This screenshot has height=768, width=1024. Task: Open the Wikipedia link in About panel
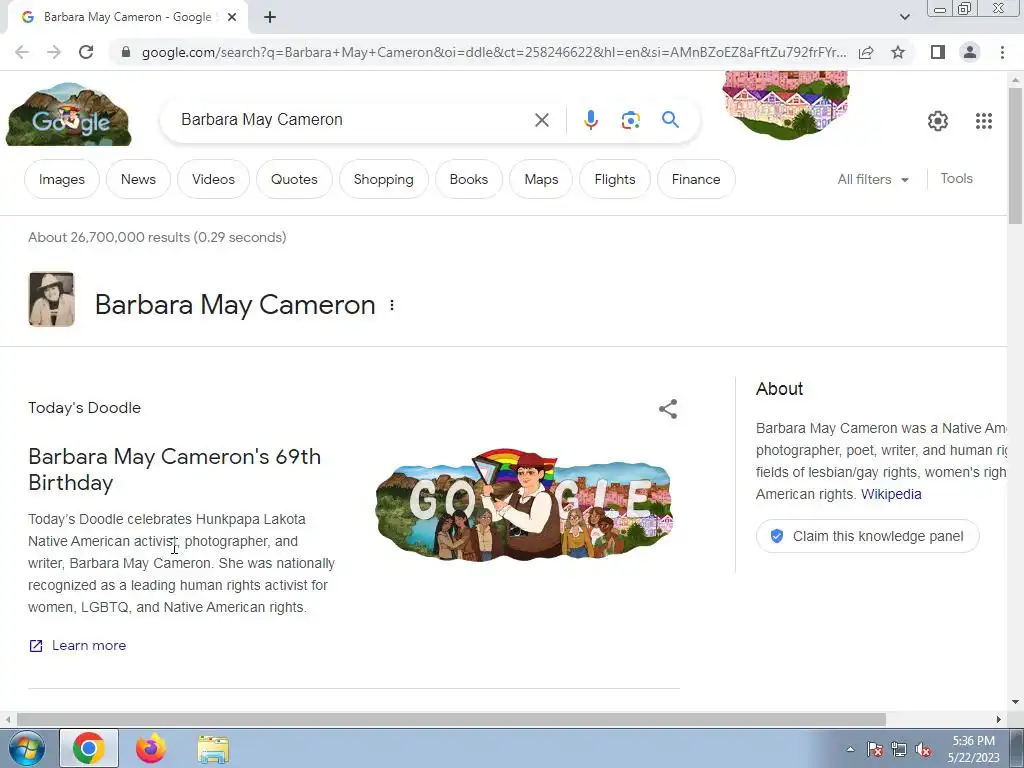[x=891, y=494]
